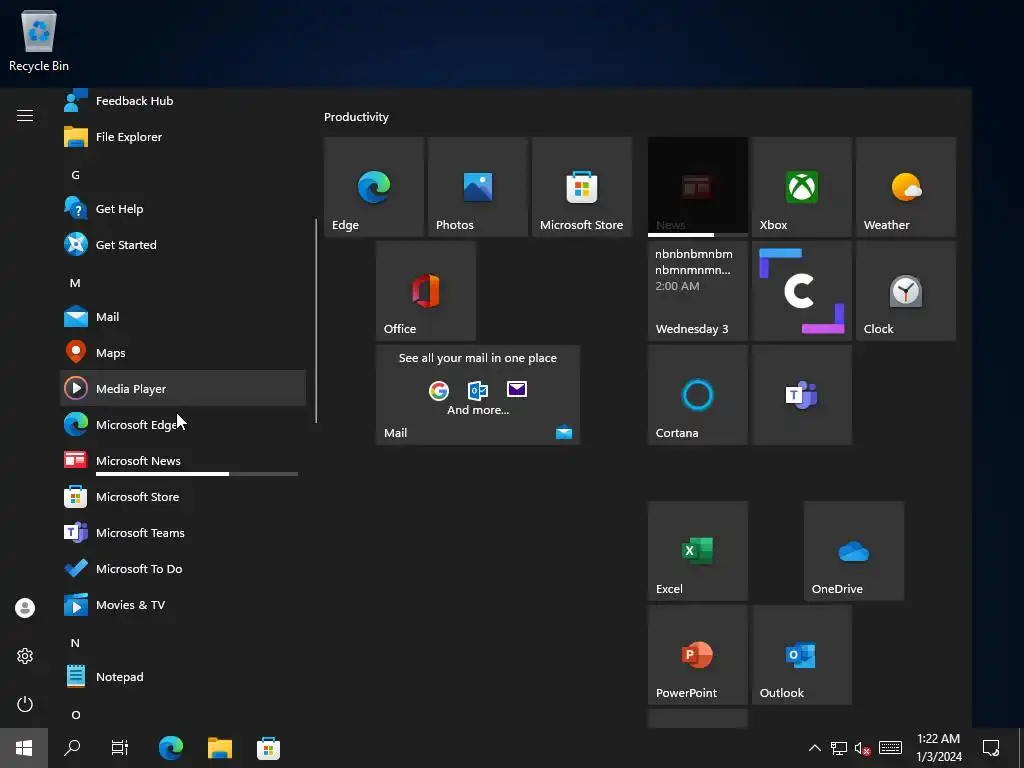Open Microsoft Store from the taskbar
This screenshot has height=768, width=1024.
click(268, 748)
